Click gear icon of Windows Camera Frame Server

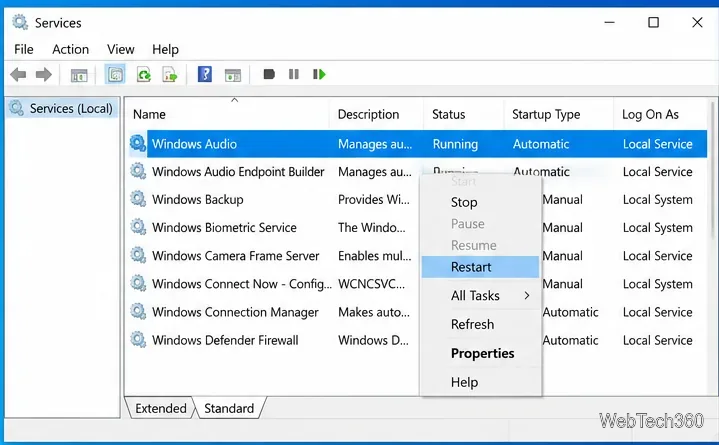pyautogui.click(x=138, y=255)
